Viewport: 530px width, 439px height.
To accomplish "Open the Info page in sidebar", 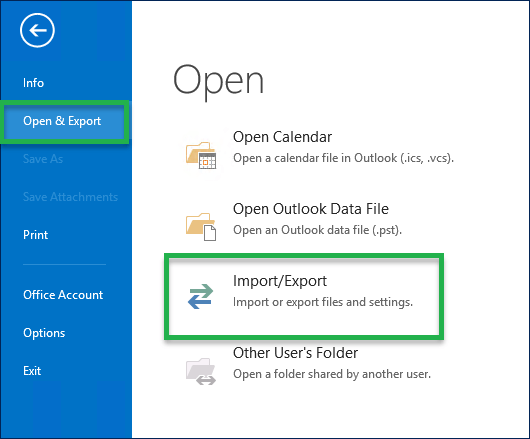I will pyautogui.click(x=33, y=83).
